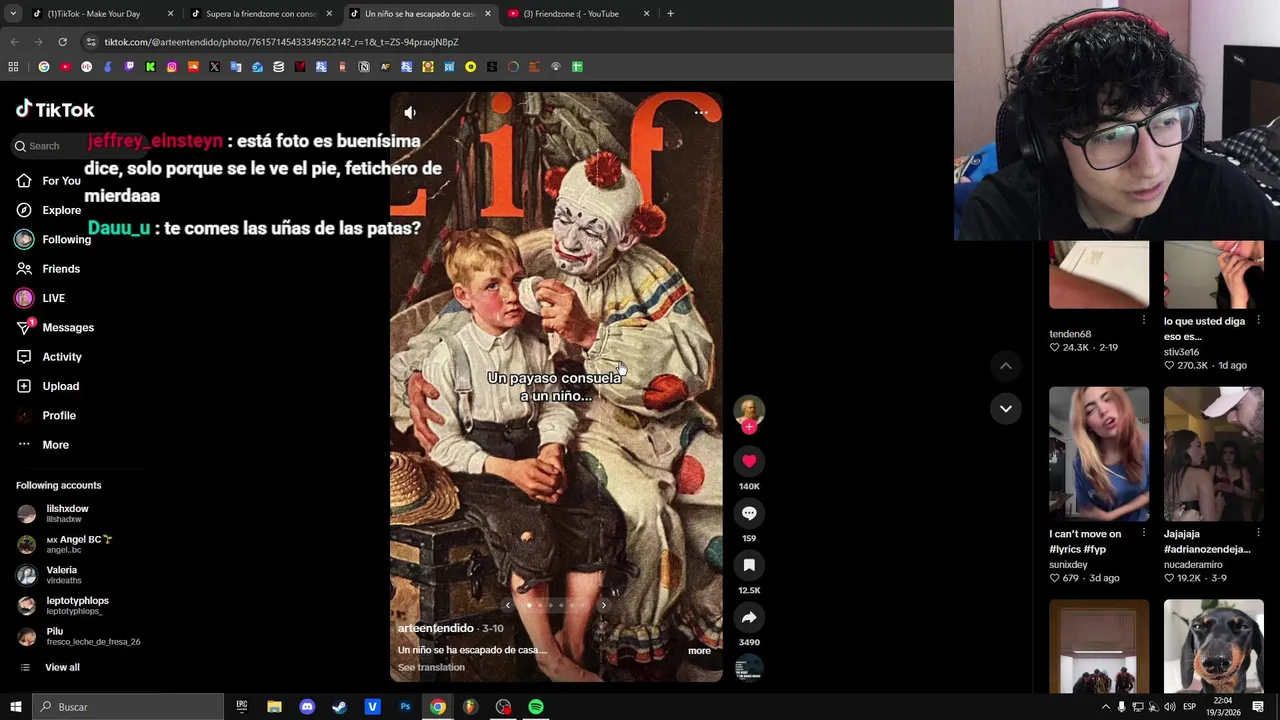Viewport: 1280px width, 720px height.
Task: Open Angel BC followed account
Action: 64,544
